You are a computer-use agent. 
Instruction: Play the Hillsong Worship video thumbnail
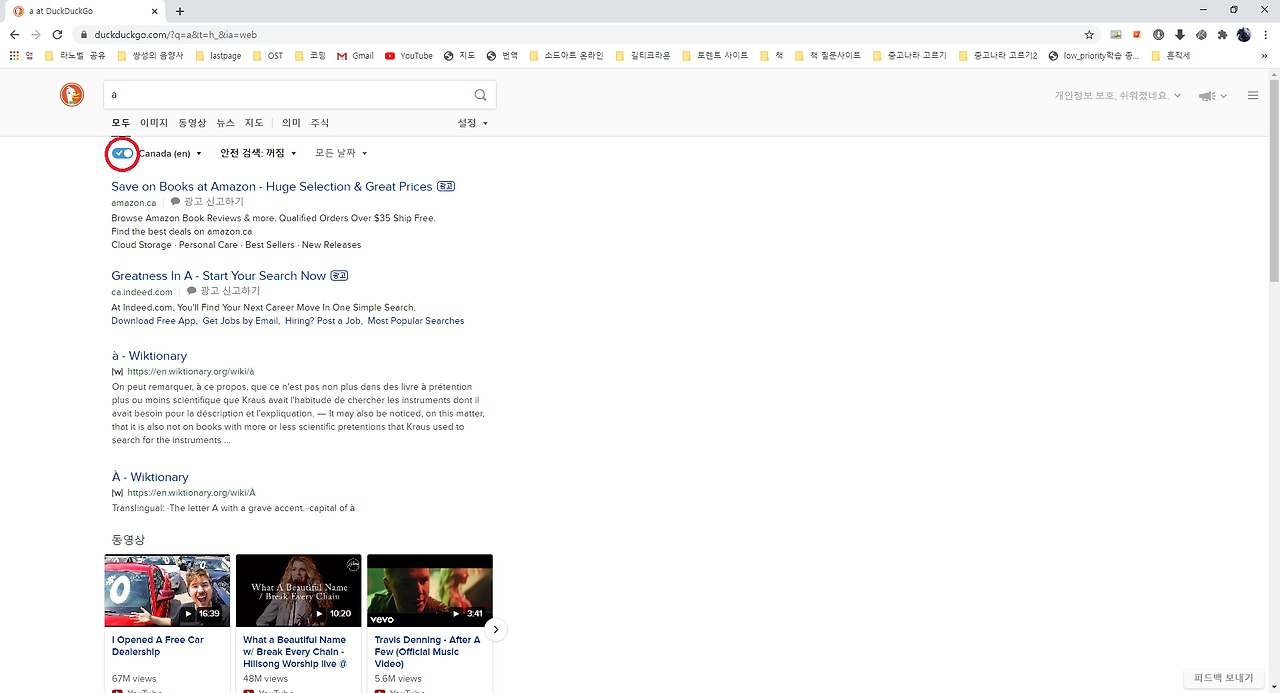(298, 590)
